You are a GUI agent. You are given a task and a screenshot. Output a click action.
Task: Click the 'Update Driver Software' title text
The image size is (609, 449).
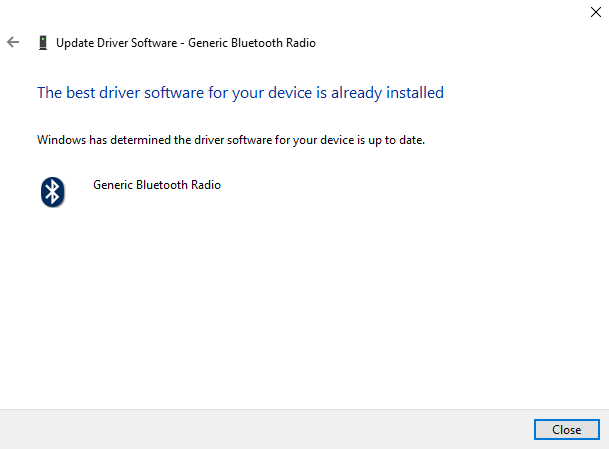coord(186,43)
